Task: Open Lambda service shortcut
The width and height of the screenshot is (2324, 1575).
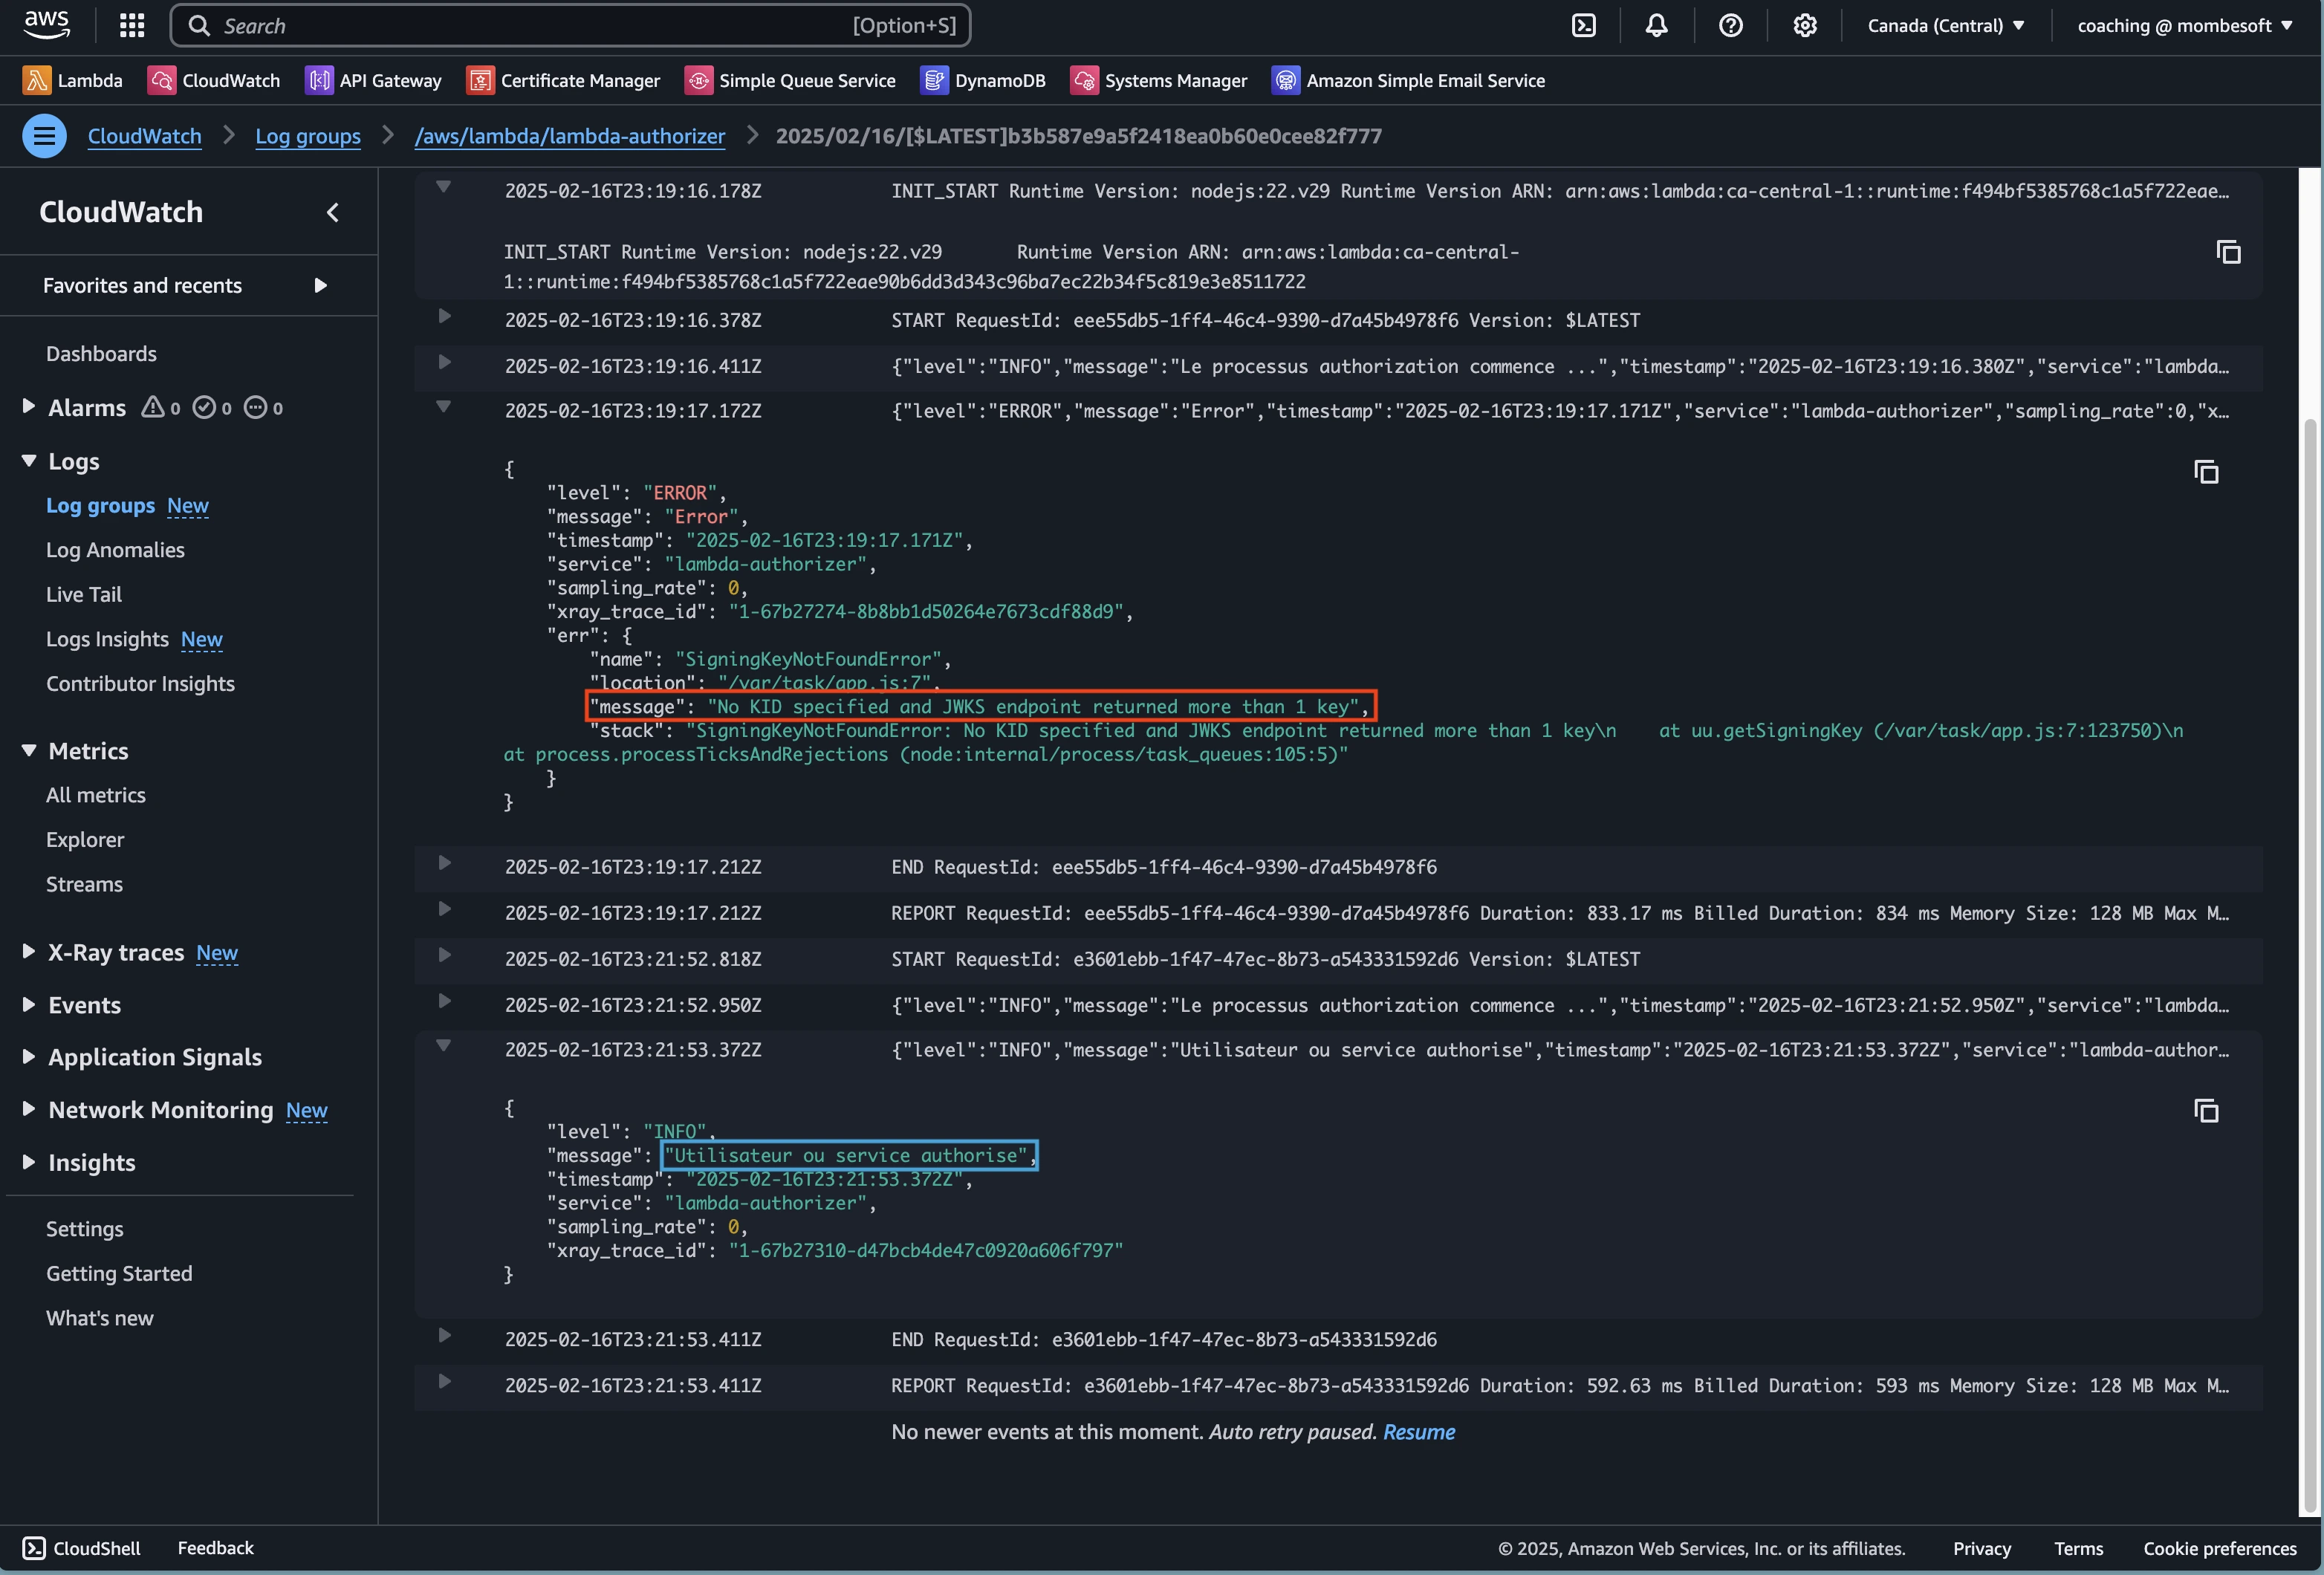Action: click(72, 80)
